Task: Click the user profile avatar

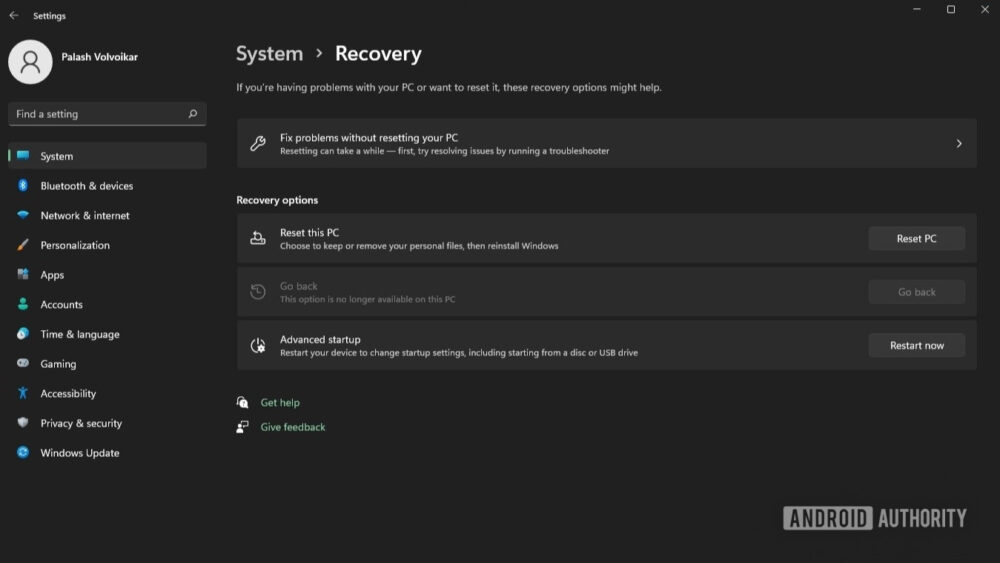Action: pos(30,62)
